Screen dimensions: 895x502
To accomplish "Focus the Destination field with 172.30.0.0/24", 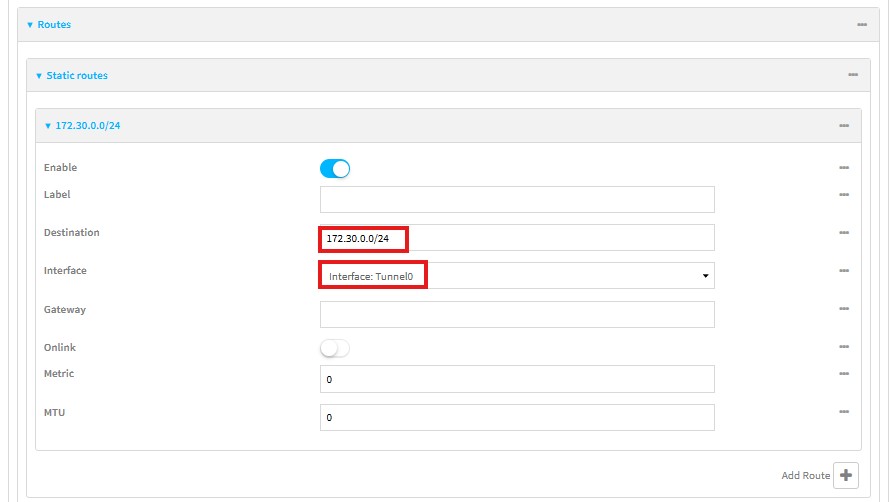I will pyautogui.click(x=516, y=238).
